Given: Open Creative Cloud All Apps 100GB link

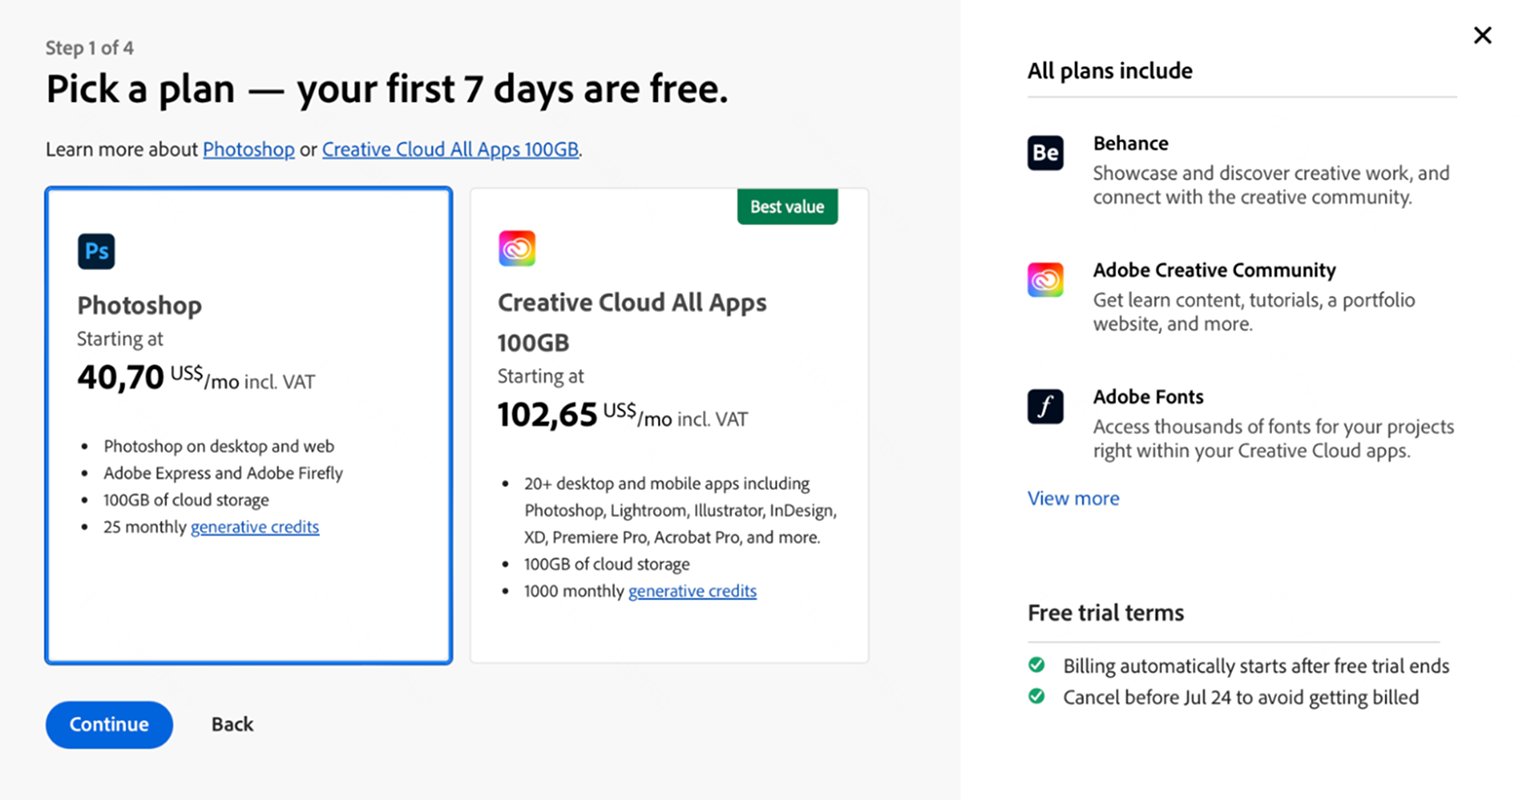Looking at the screenshot, I should (450, 149).
